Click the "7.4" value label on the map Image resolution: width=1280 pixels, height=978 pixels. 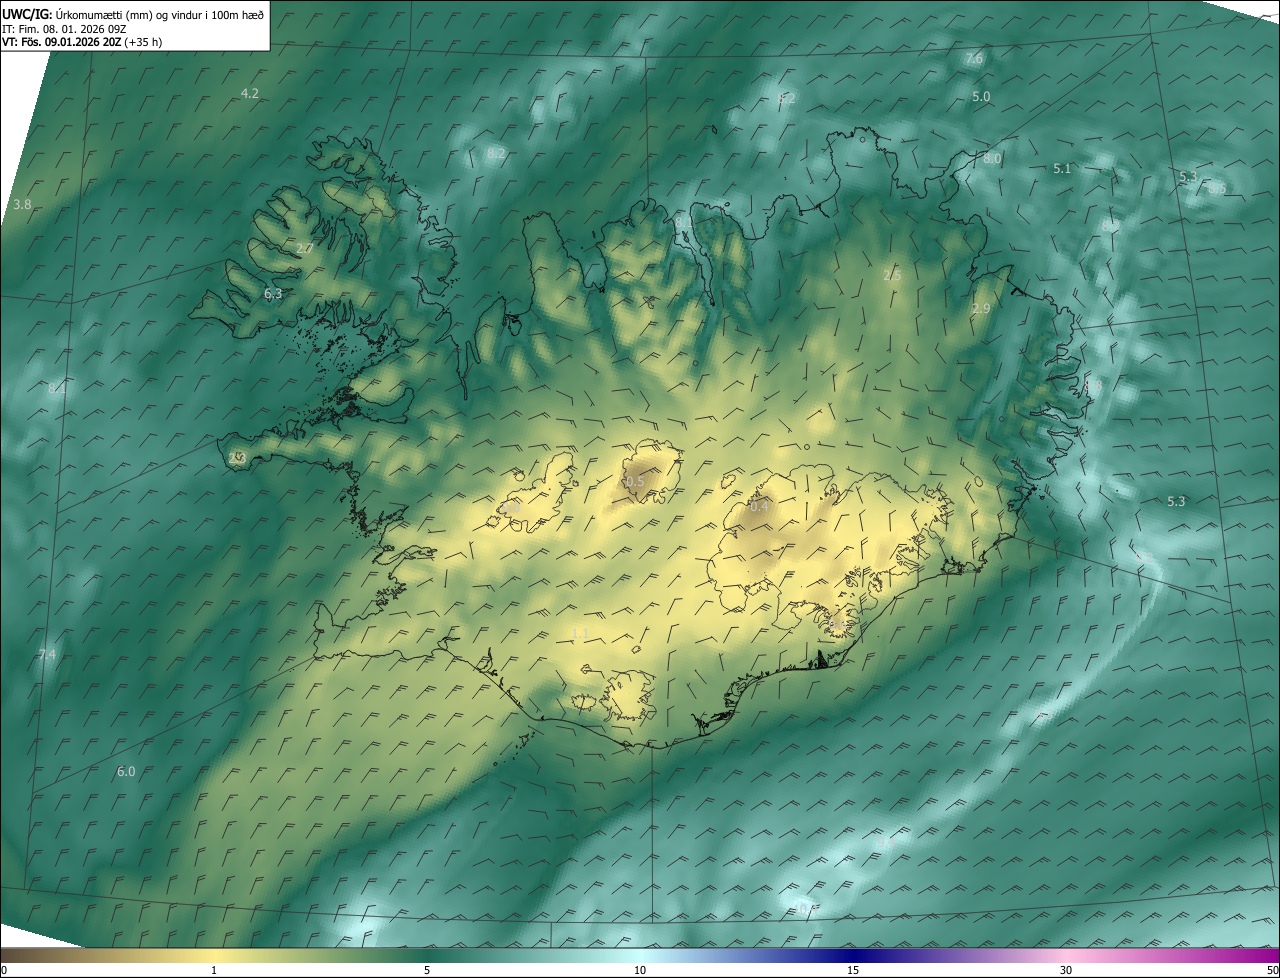point(47,654)
